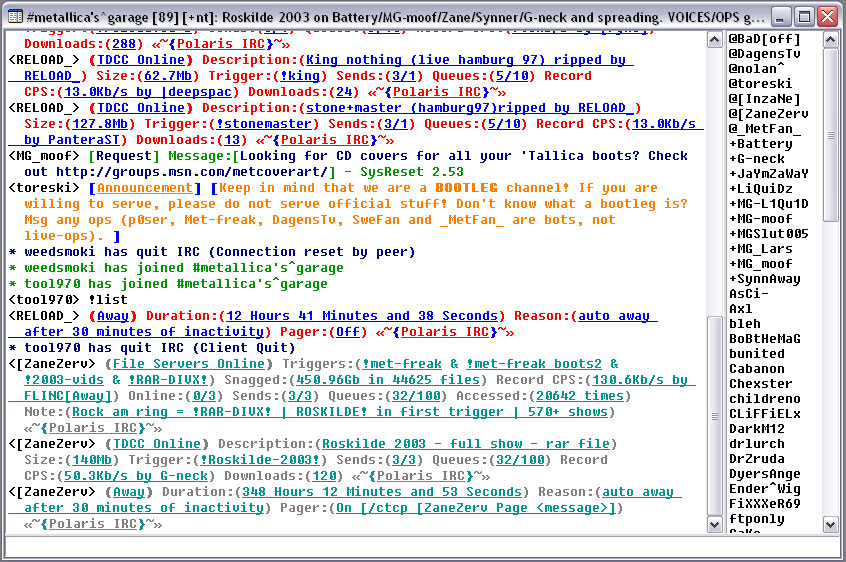The width and height of the screenshot is (846, 562).
Task: Select drlurch in the nick list
Action: 757,444
